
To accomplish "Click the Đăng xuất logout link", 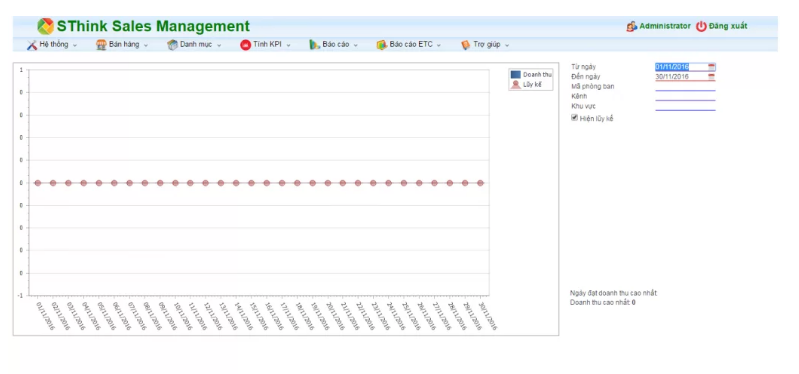I will [728, 26].
